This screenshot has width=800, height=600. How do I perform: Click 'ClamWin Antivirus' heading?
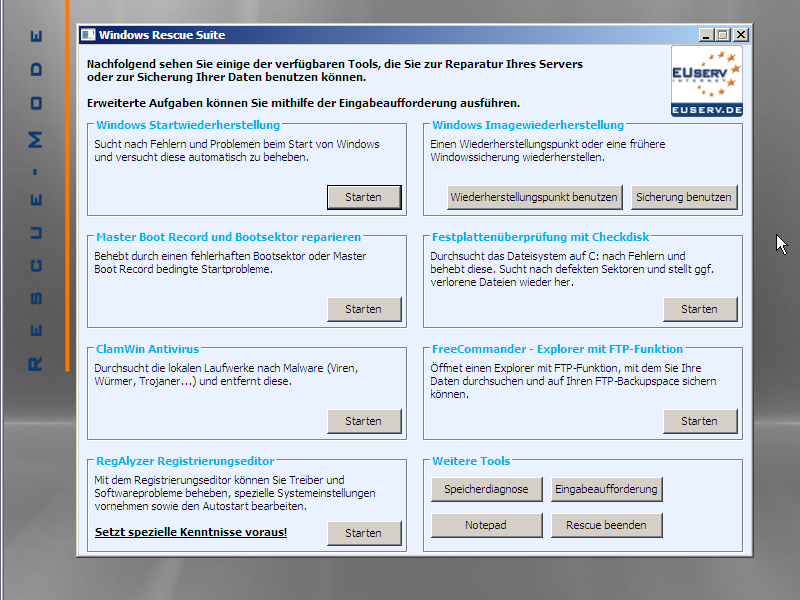147,349
